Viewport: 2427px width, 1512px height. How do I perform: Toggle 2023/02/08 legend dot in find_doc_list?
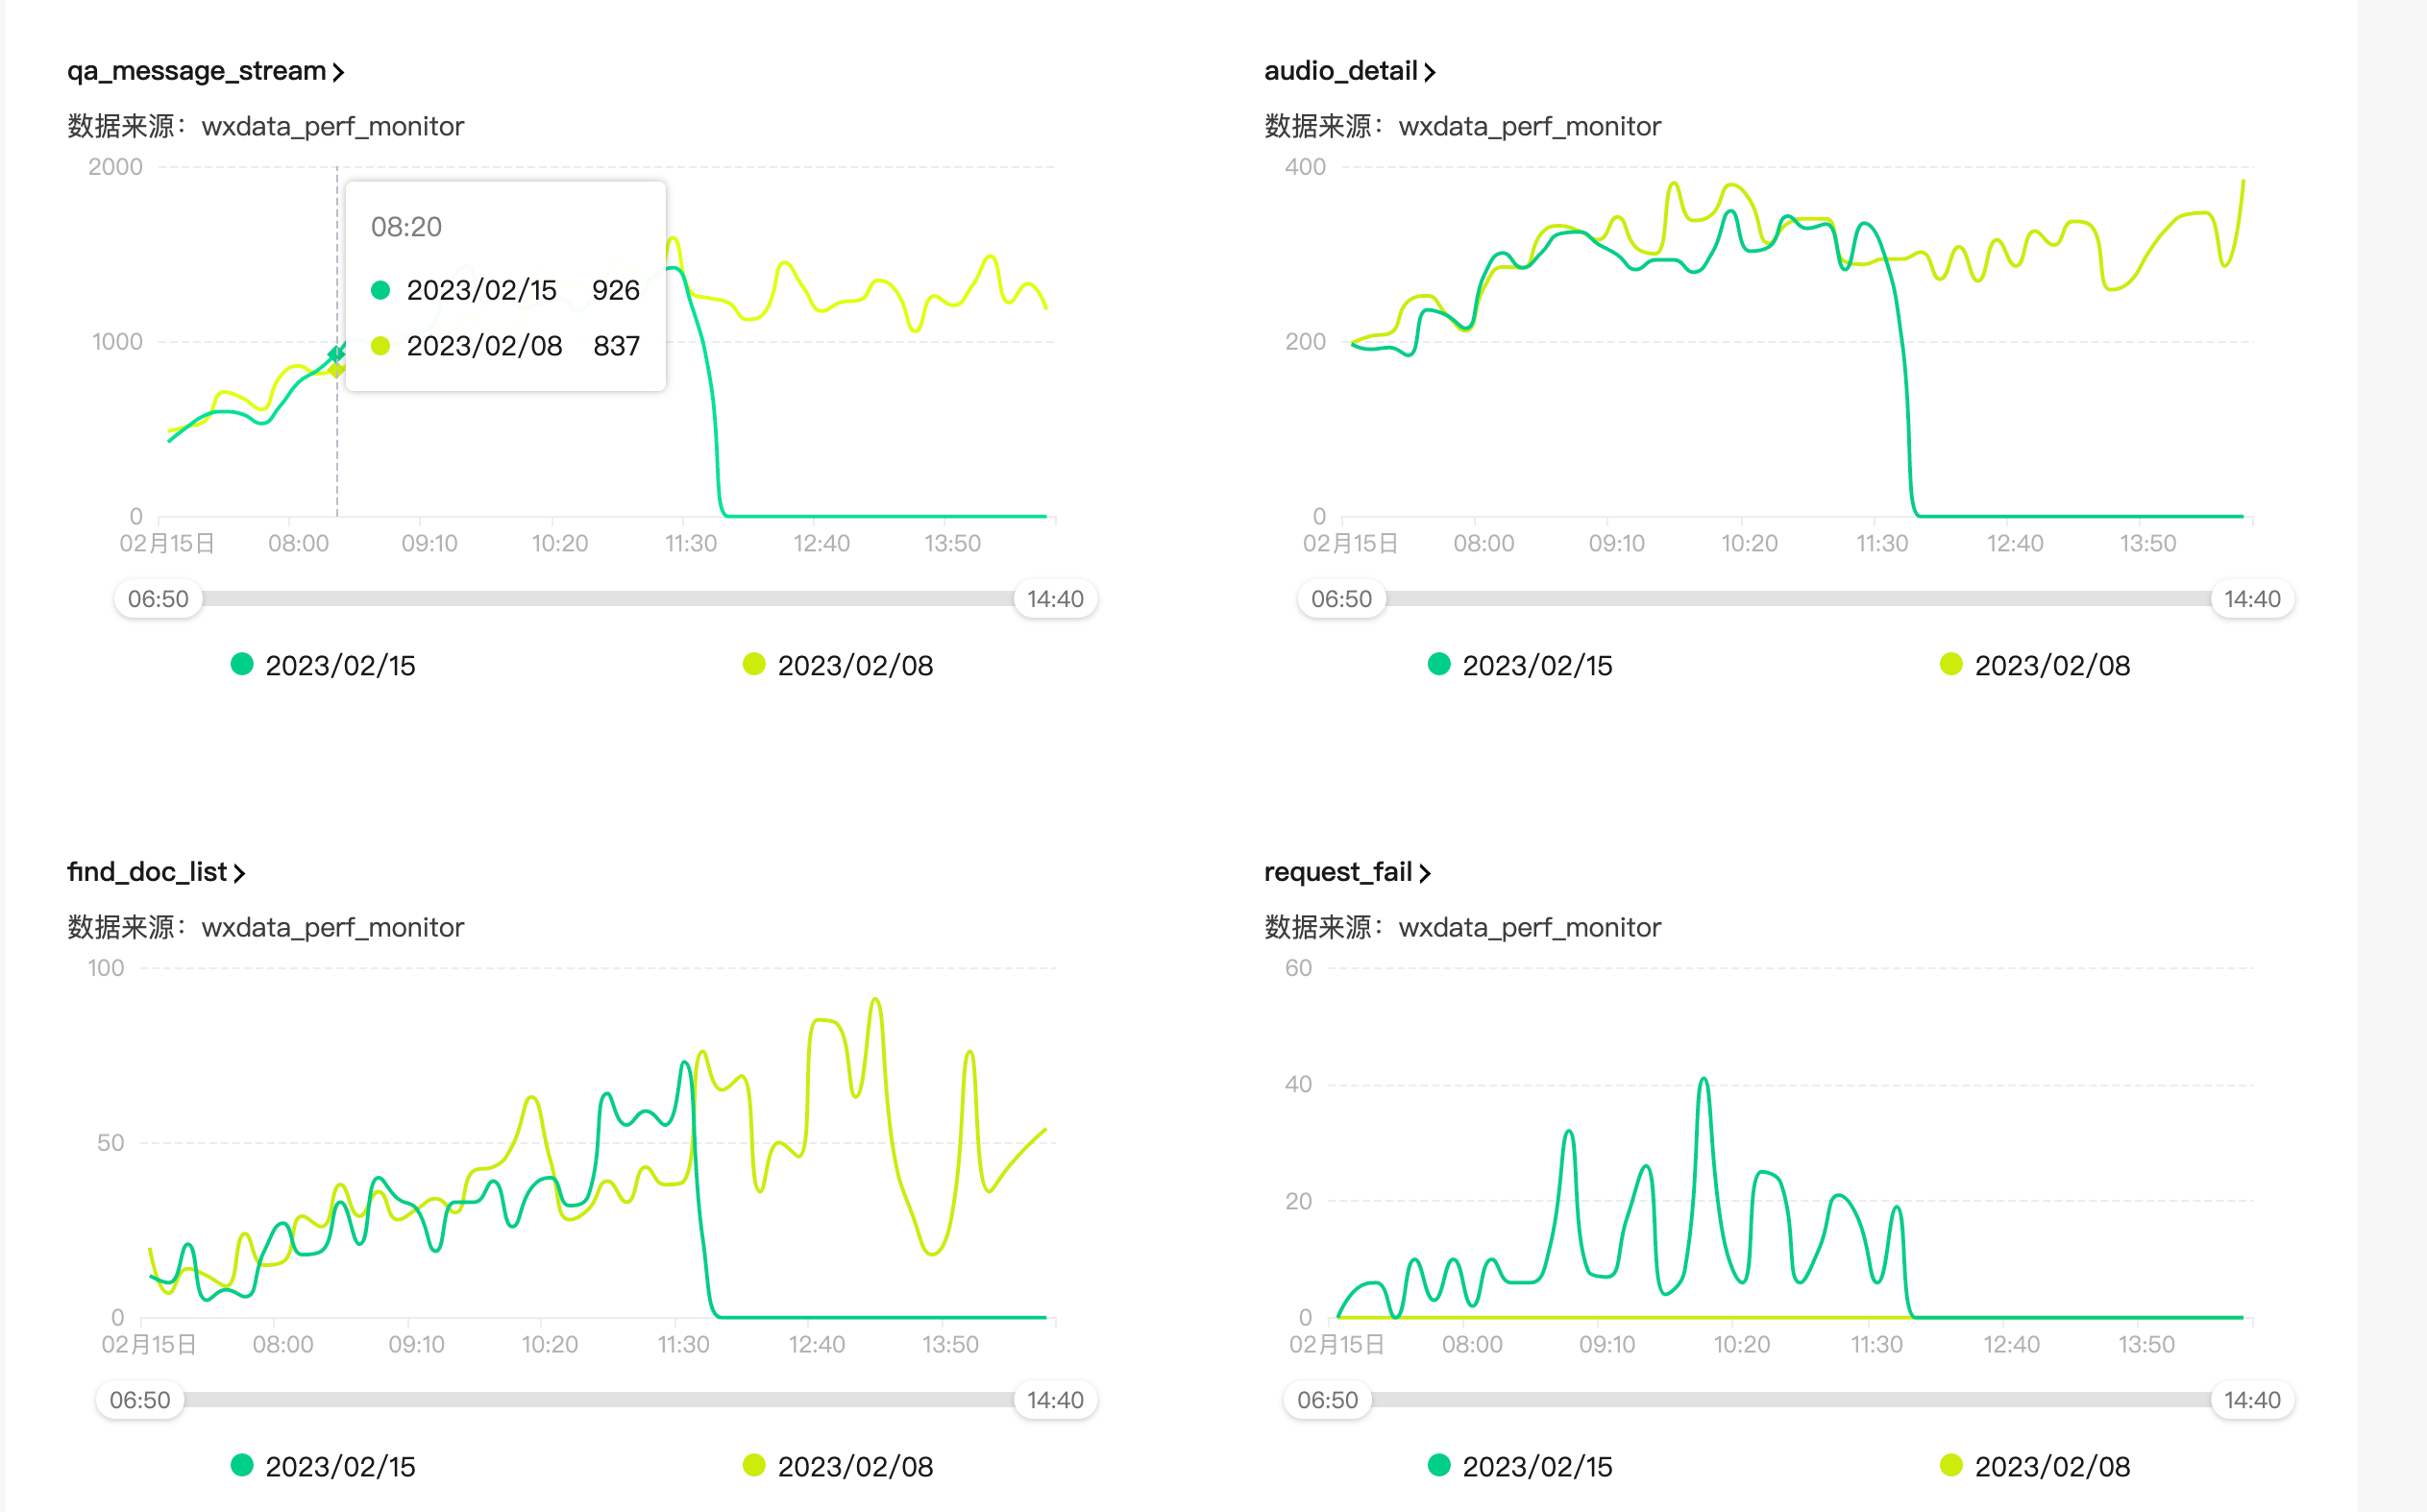(x=754, y=1466)
